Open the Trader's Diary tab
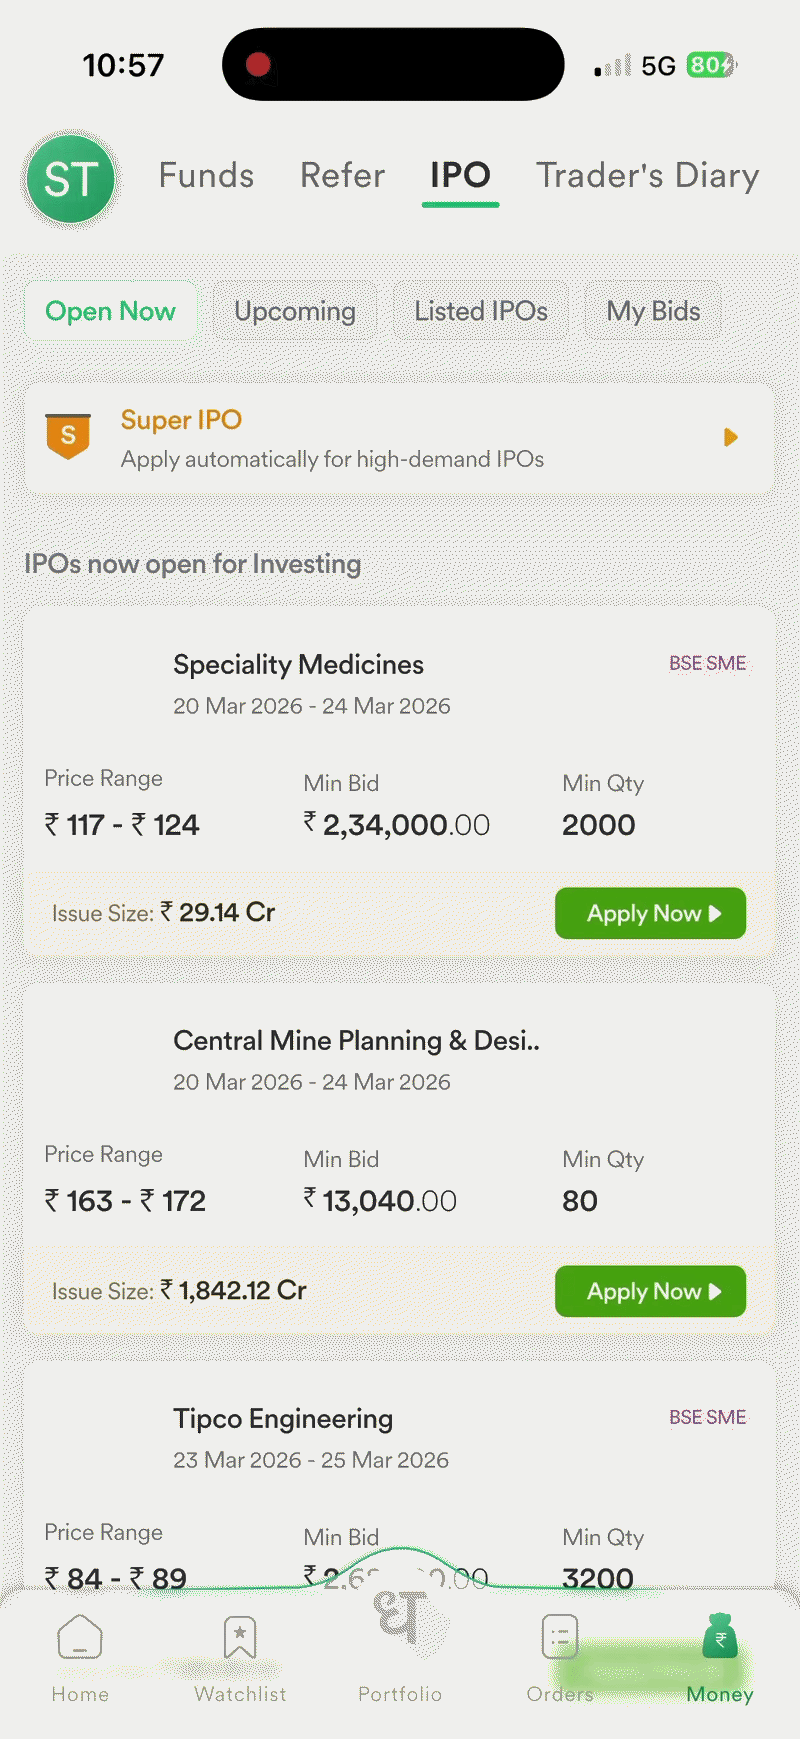Viewport: 800px width, 1739px height. pyautogui.click(x=647, y=176)
